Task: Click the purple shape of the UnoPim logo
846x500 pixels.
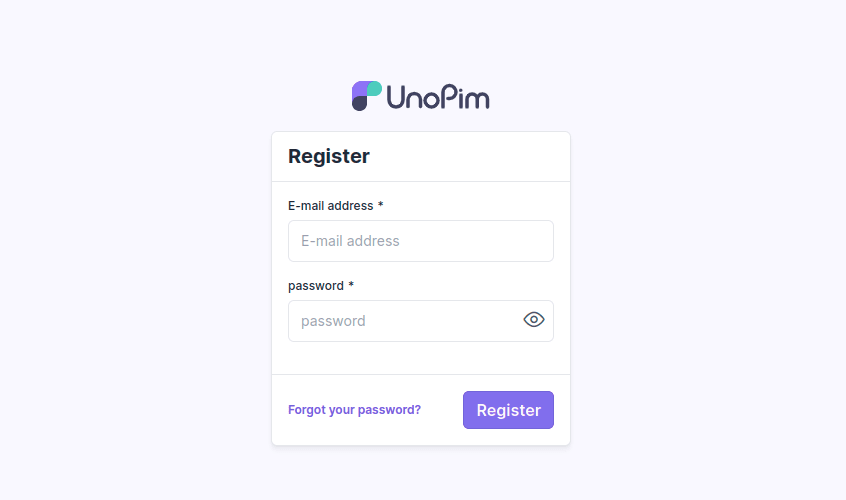Action: [359, 88]
